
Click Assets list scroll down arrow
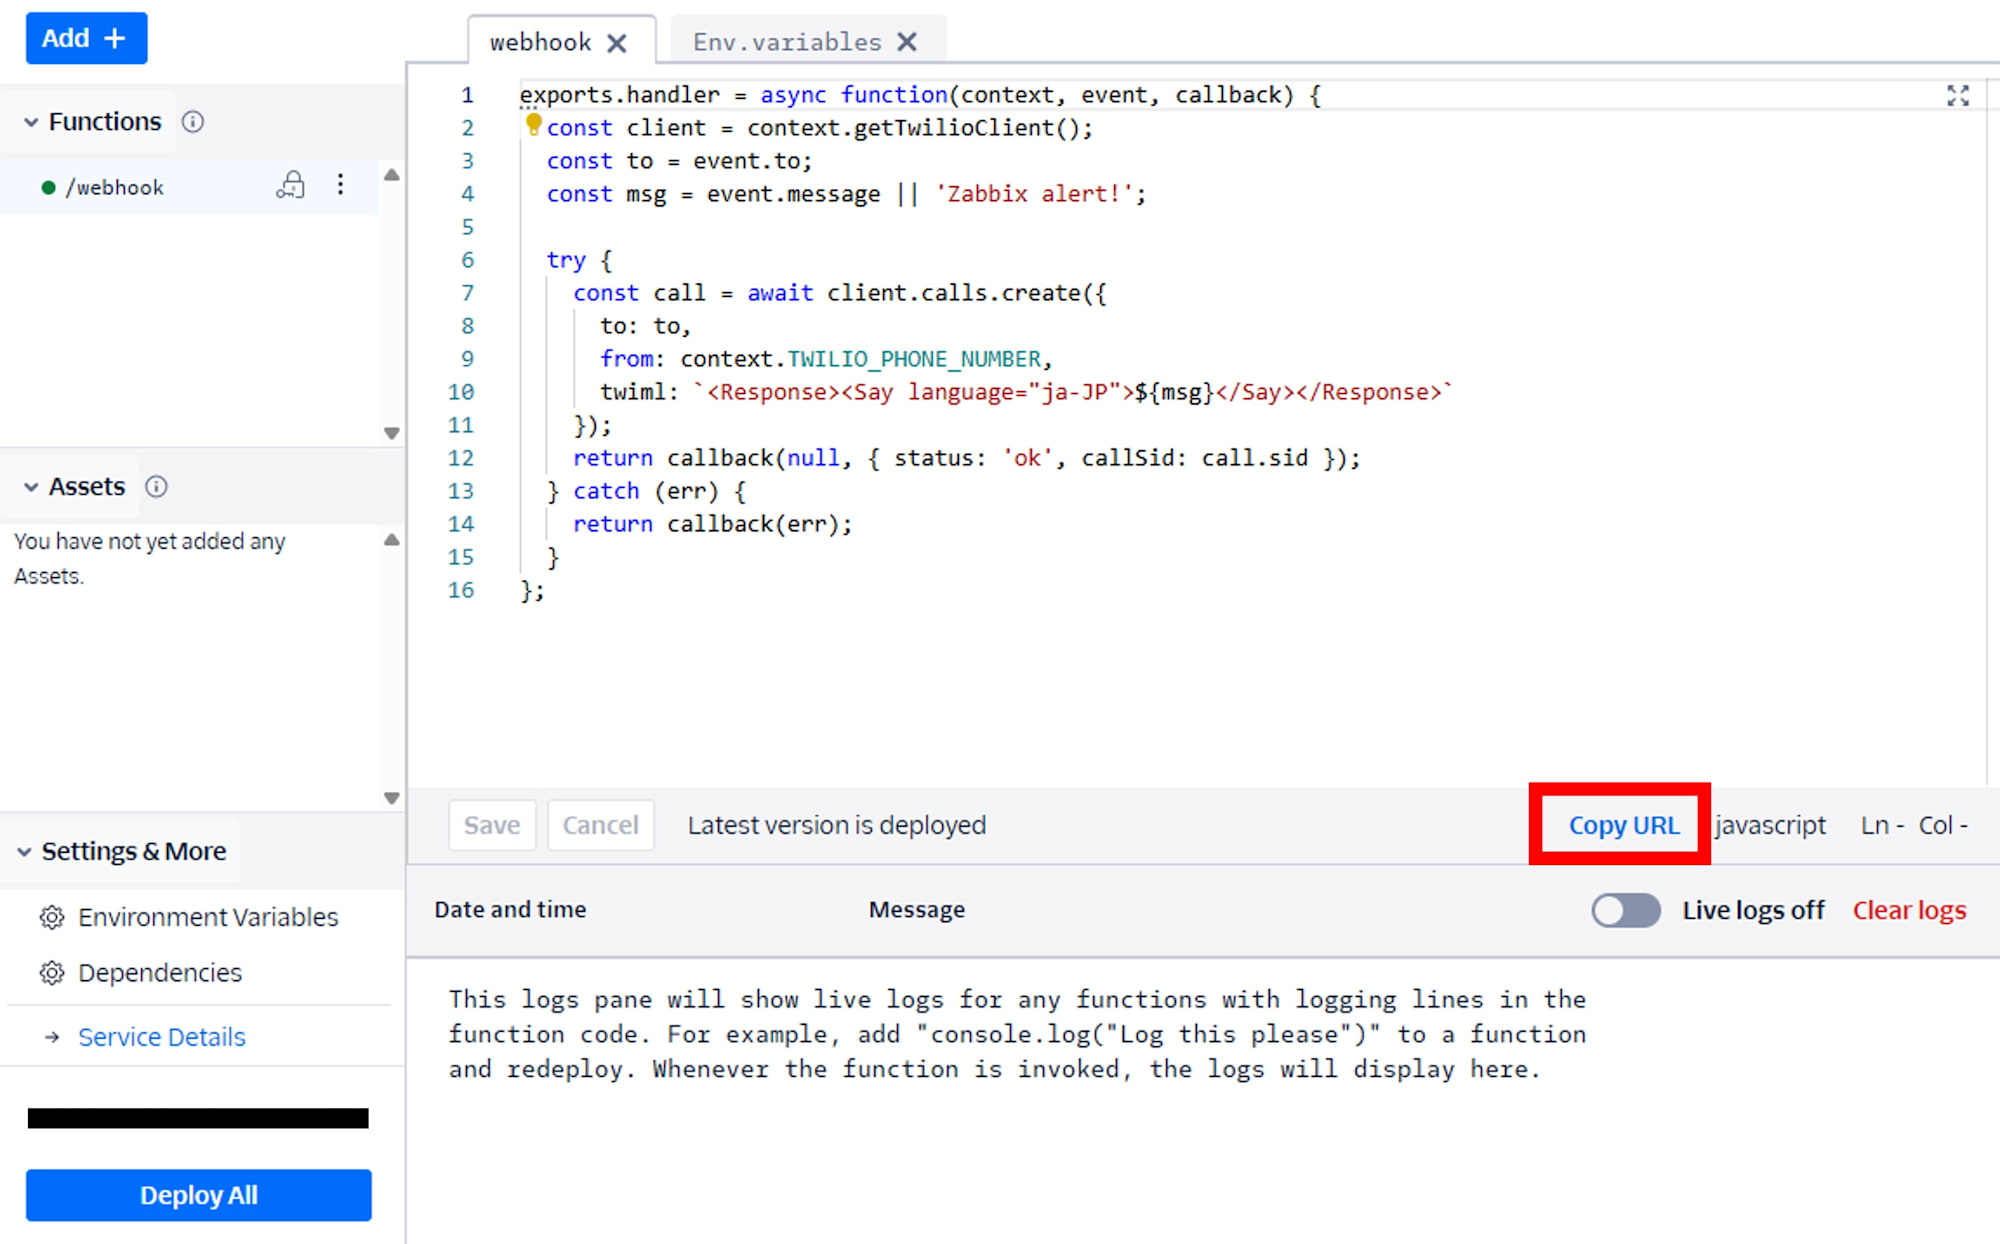click(x=392, y=798)
